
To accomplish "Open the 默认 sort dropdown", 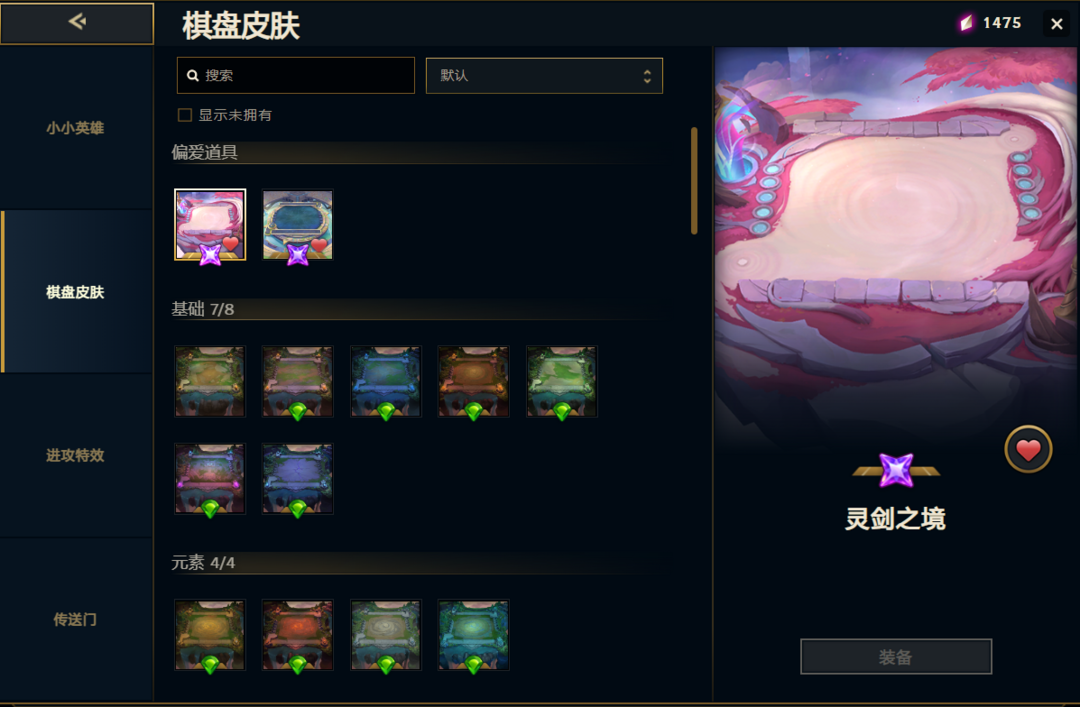I will click(x=544, y=76).
